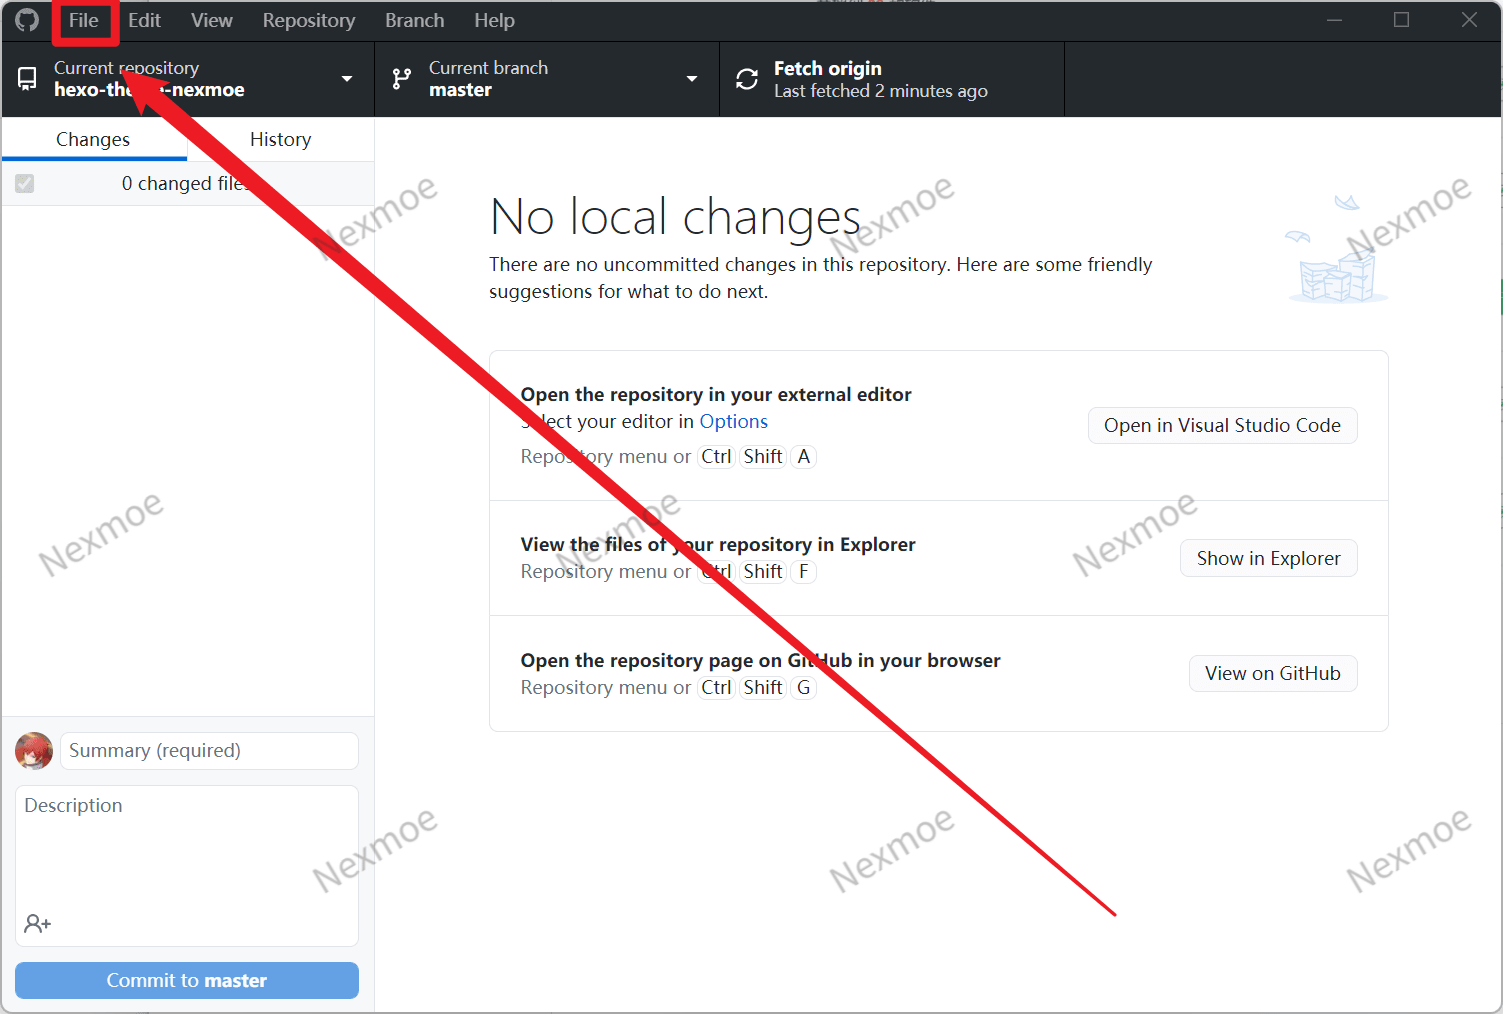
Task: Click the Fetch origin sync arrows icon
Action: 747,79
